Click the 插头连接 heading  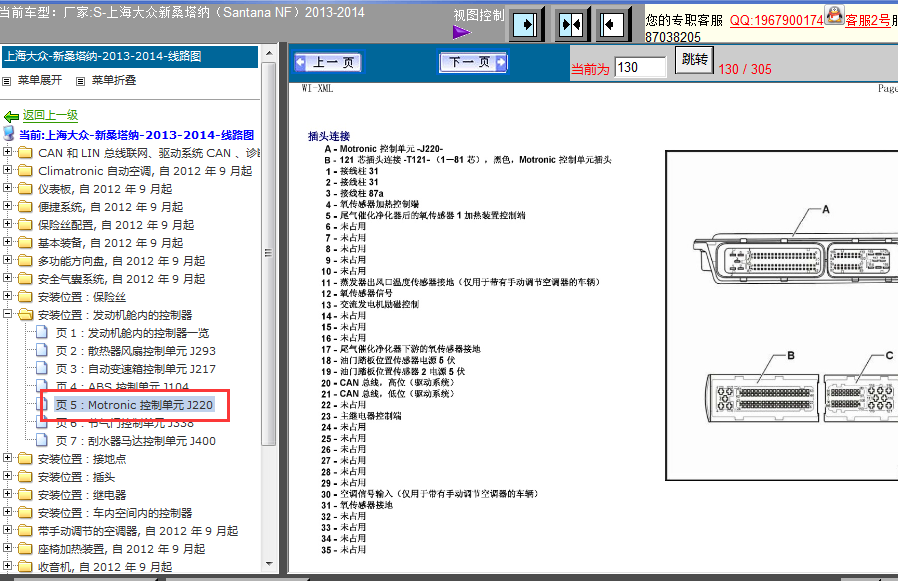[329, 136]
